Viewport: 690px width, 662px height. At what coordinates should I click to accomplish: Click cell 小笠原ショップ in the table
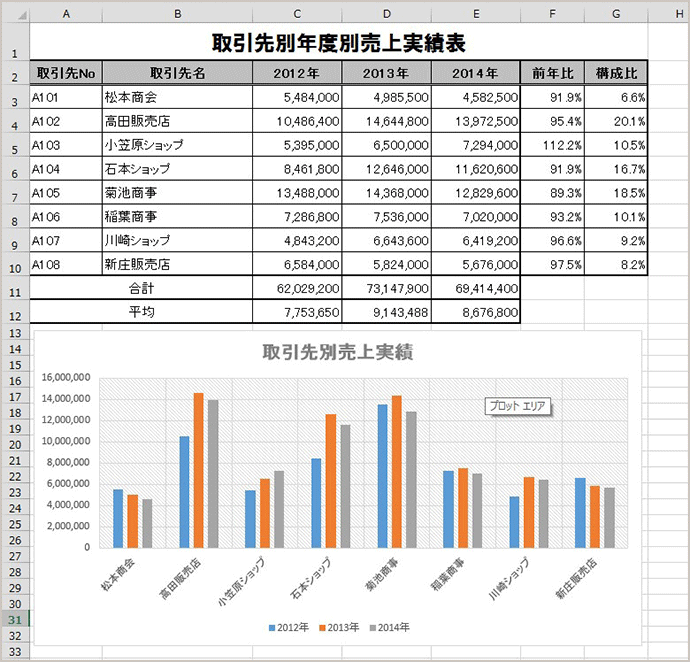pyautogui.click(x=177, y=145)
